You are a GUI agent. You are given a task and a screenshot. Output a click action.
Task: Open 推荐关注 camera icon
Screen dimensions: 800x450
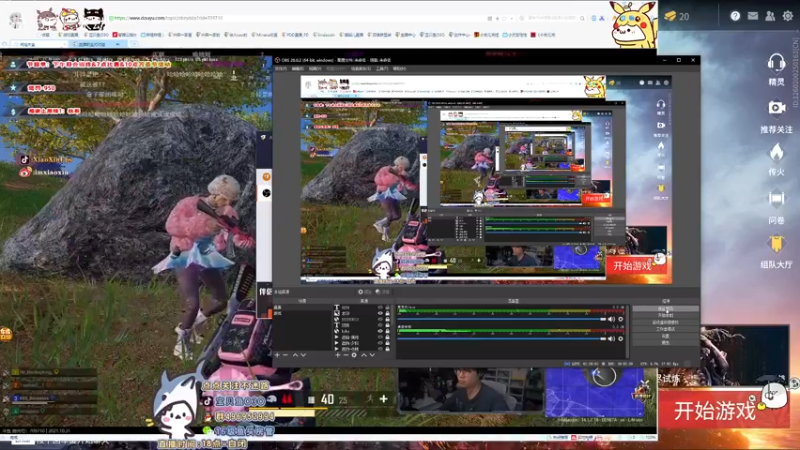pyautogui.click(x=777, y=108)
